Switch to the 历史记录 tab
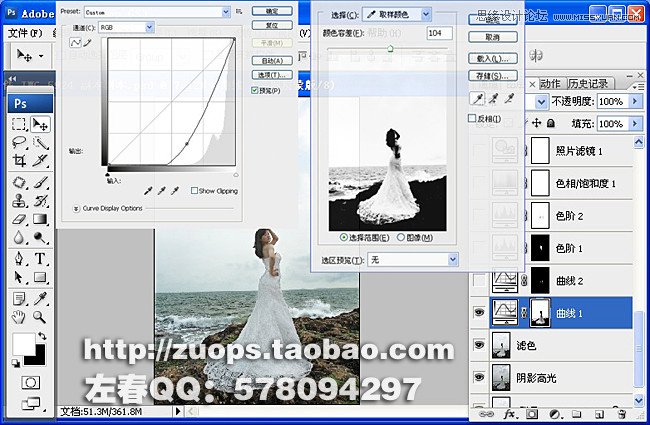The image size is (650, 425). tap(588, 83)
